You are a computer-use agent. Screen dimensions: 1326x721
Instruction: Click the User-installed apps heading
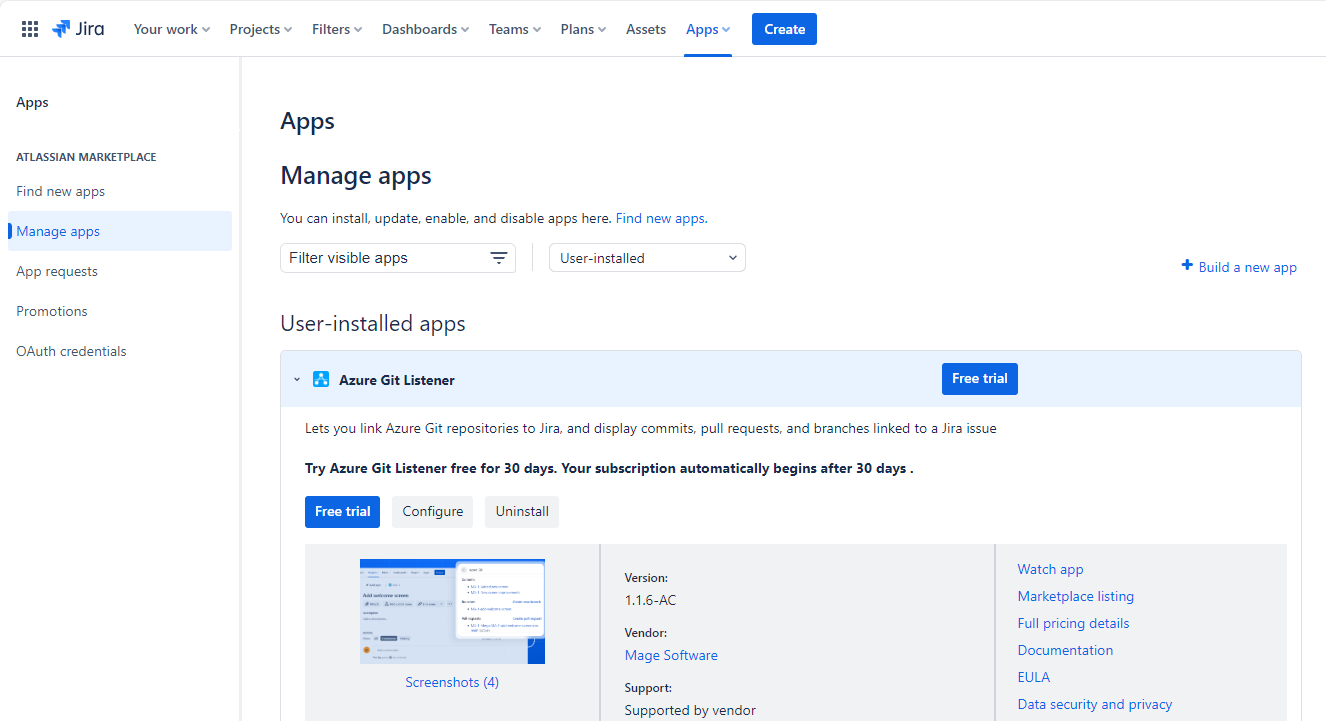(x=373, y=323)
